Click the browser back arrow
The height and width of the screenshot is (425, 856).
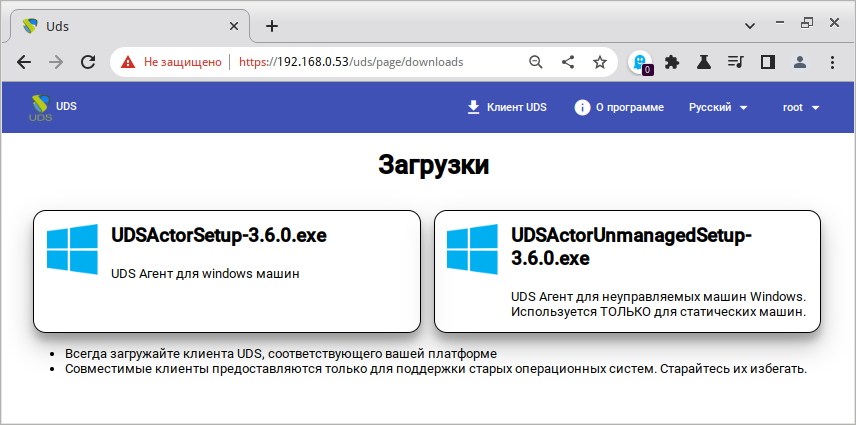24,62
